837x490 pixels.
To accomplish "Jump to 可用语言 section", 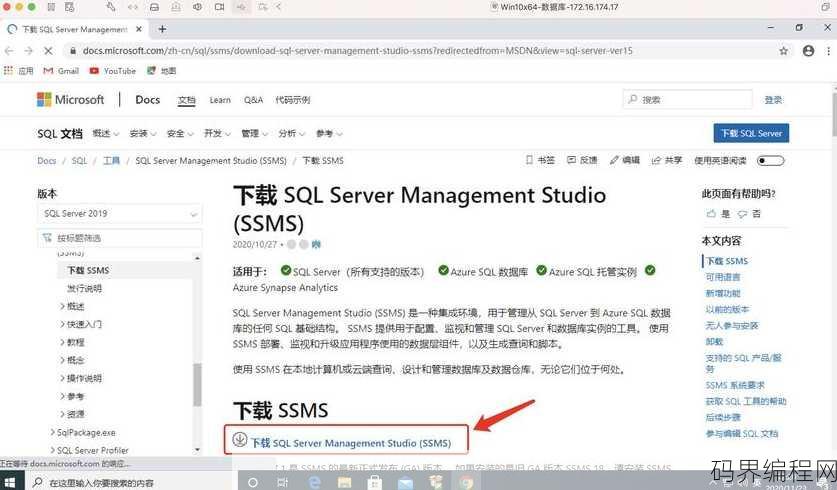I will 723,277.
